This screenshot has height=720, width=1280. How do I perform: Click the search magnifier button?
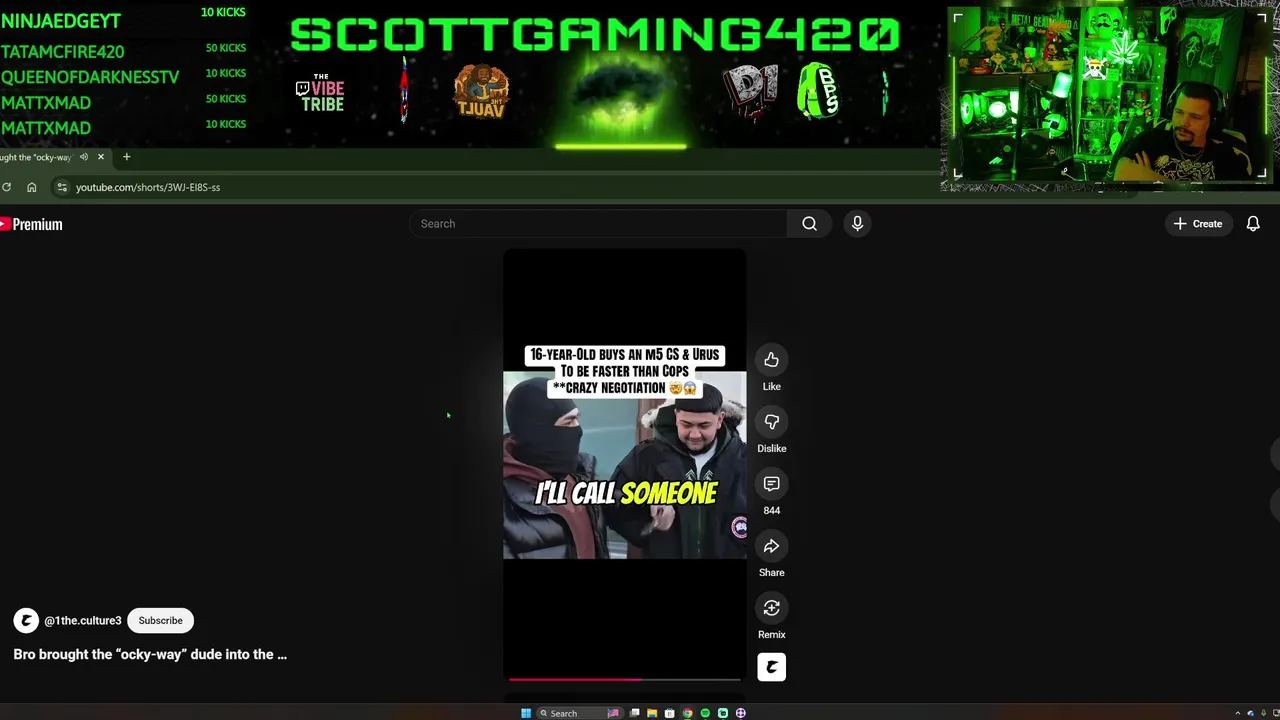coord(809,224)
